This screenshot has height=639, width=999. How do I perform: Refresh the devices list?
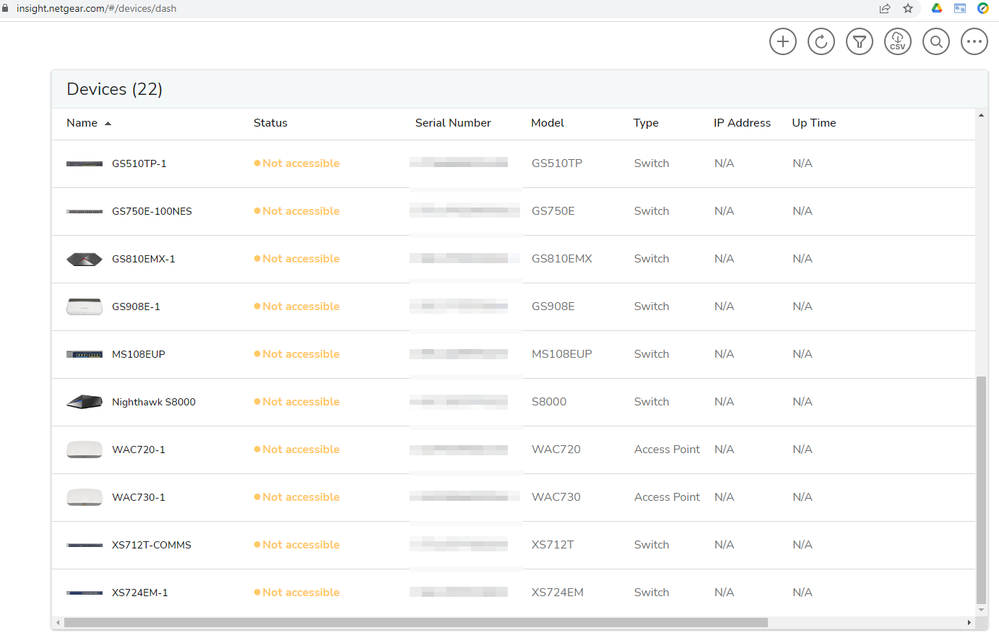[821, 42]
